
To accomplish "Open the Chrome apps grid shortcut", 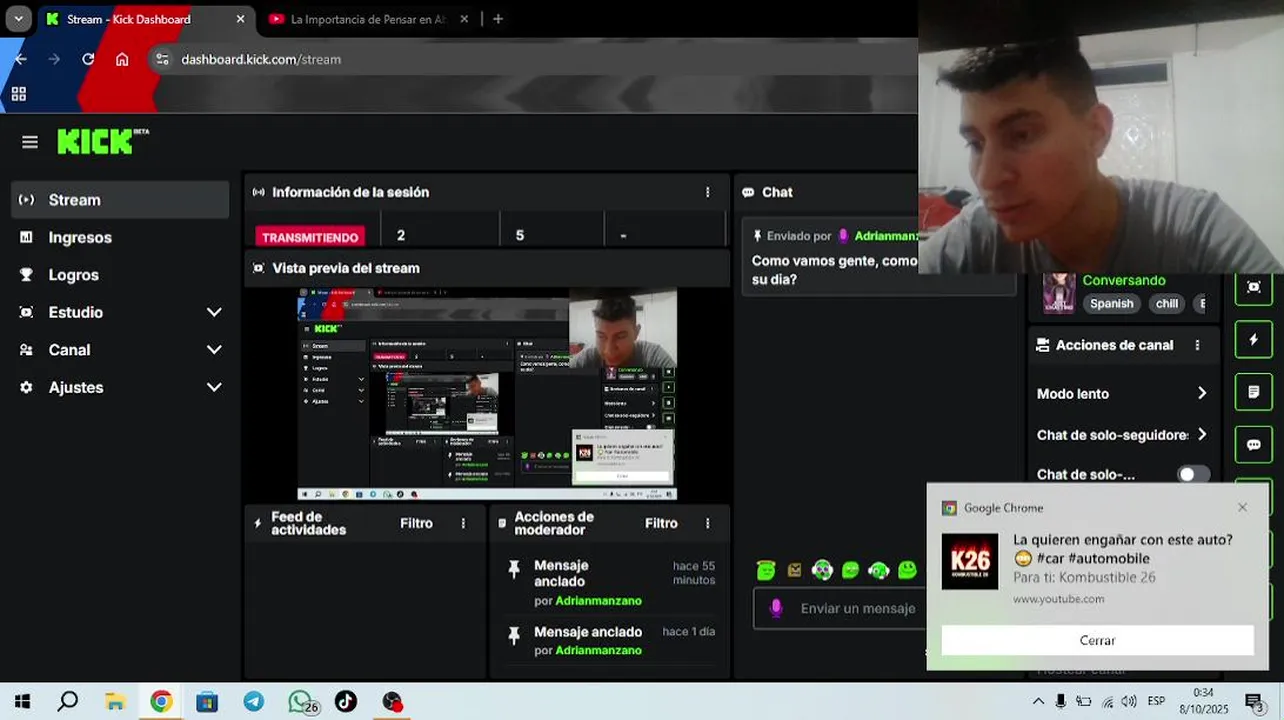I will [18, 94].
